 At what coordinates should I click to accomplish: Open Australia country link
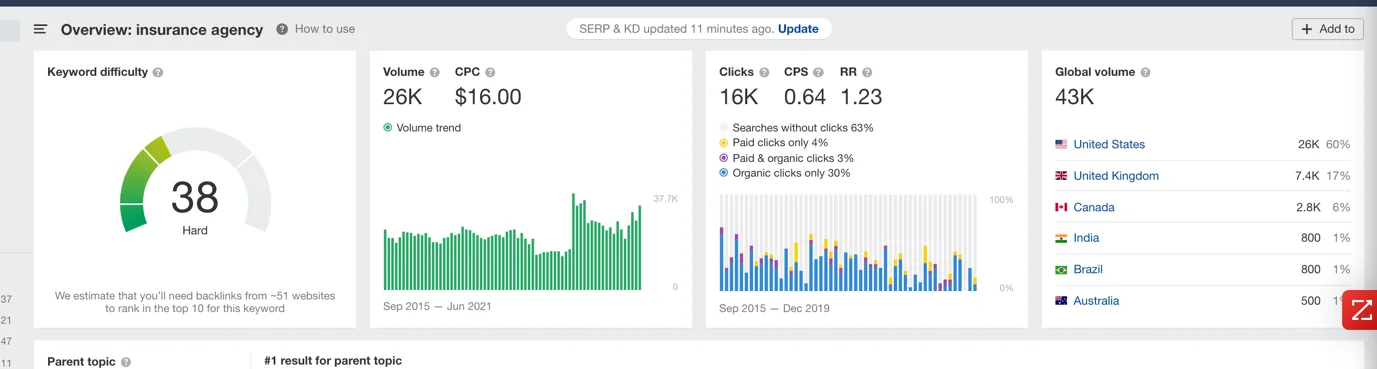[x=1096, y=301]
